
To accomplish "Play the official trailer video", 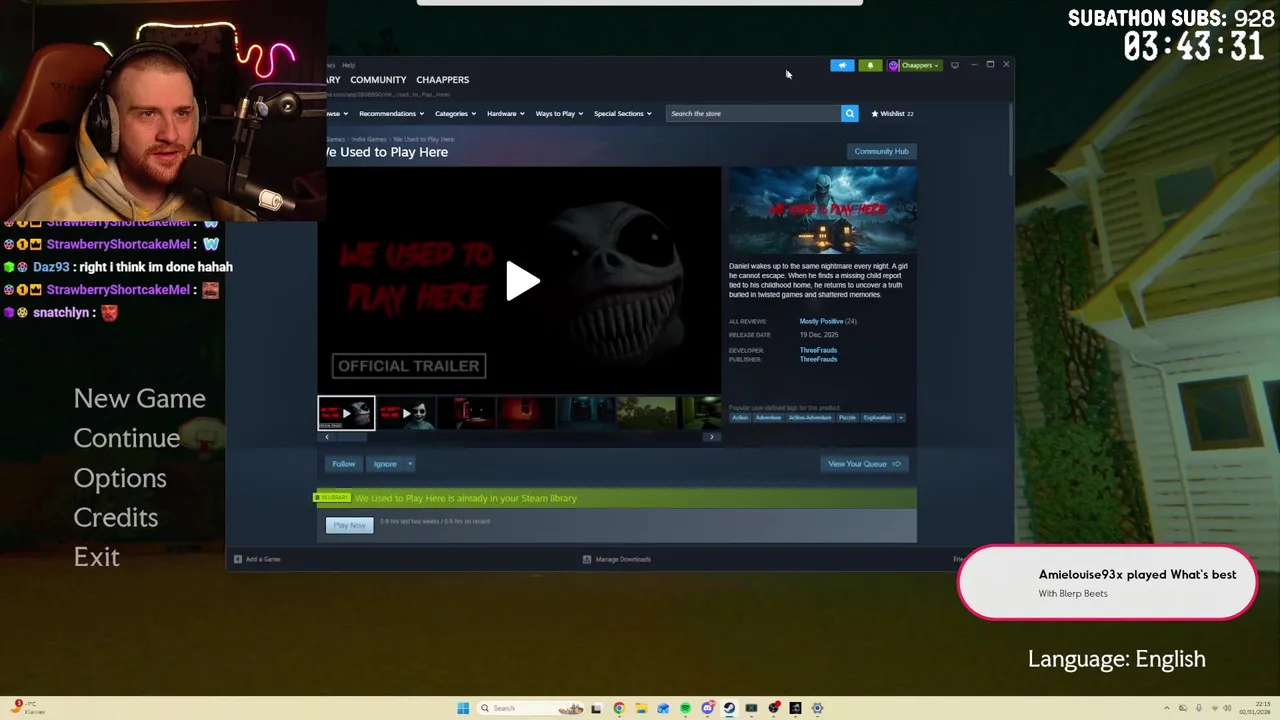I will point(522,281).
